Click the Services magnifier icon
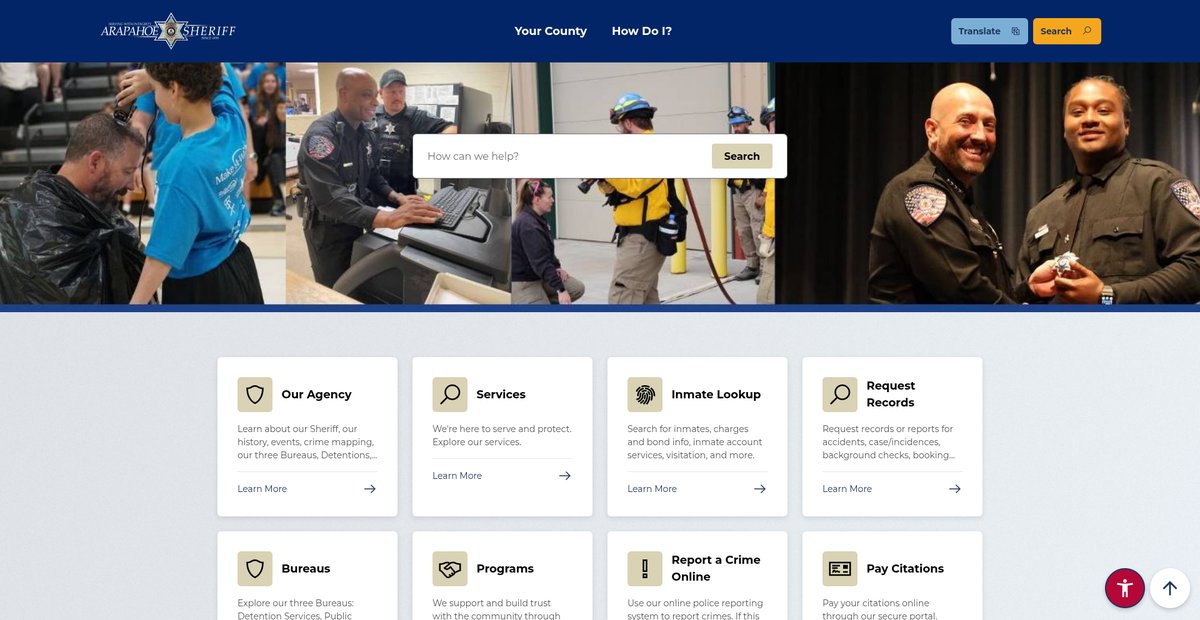1200x620 pixels. pyautogui.click(x=450, y=394)
